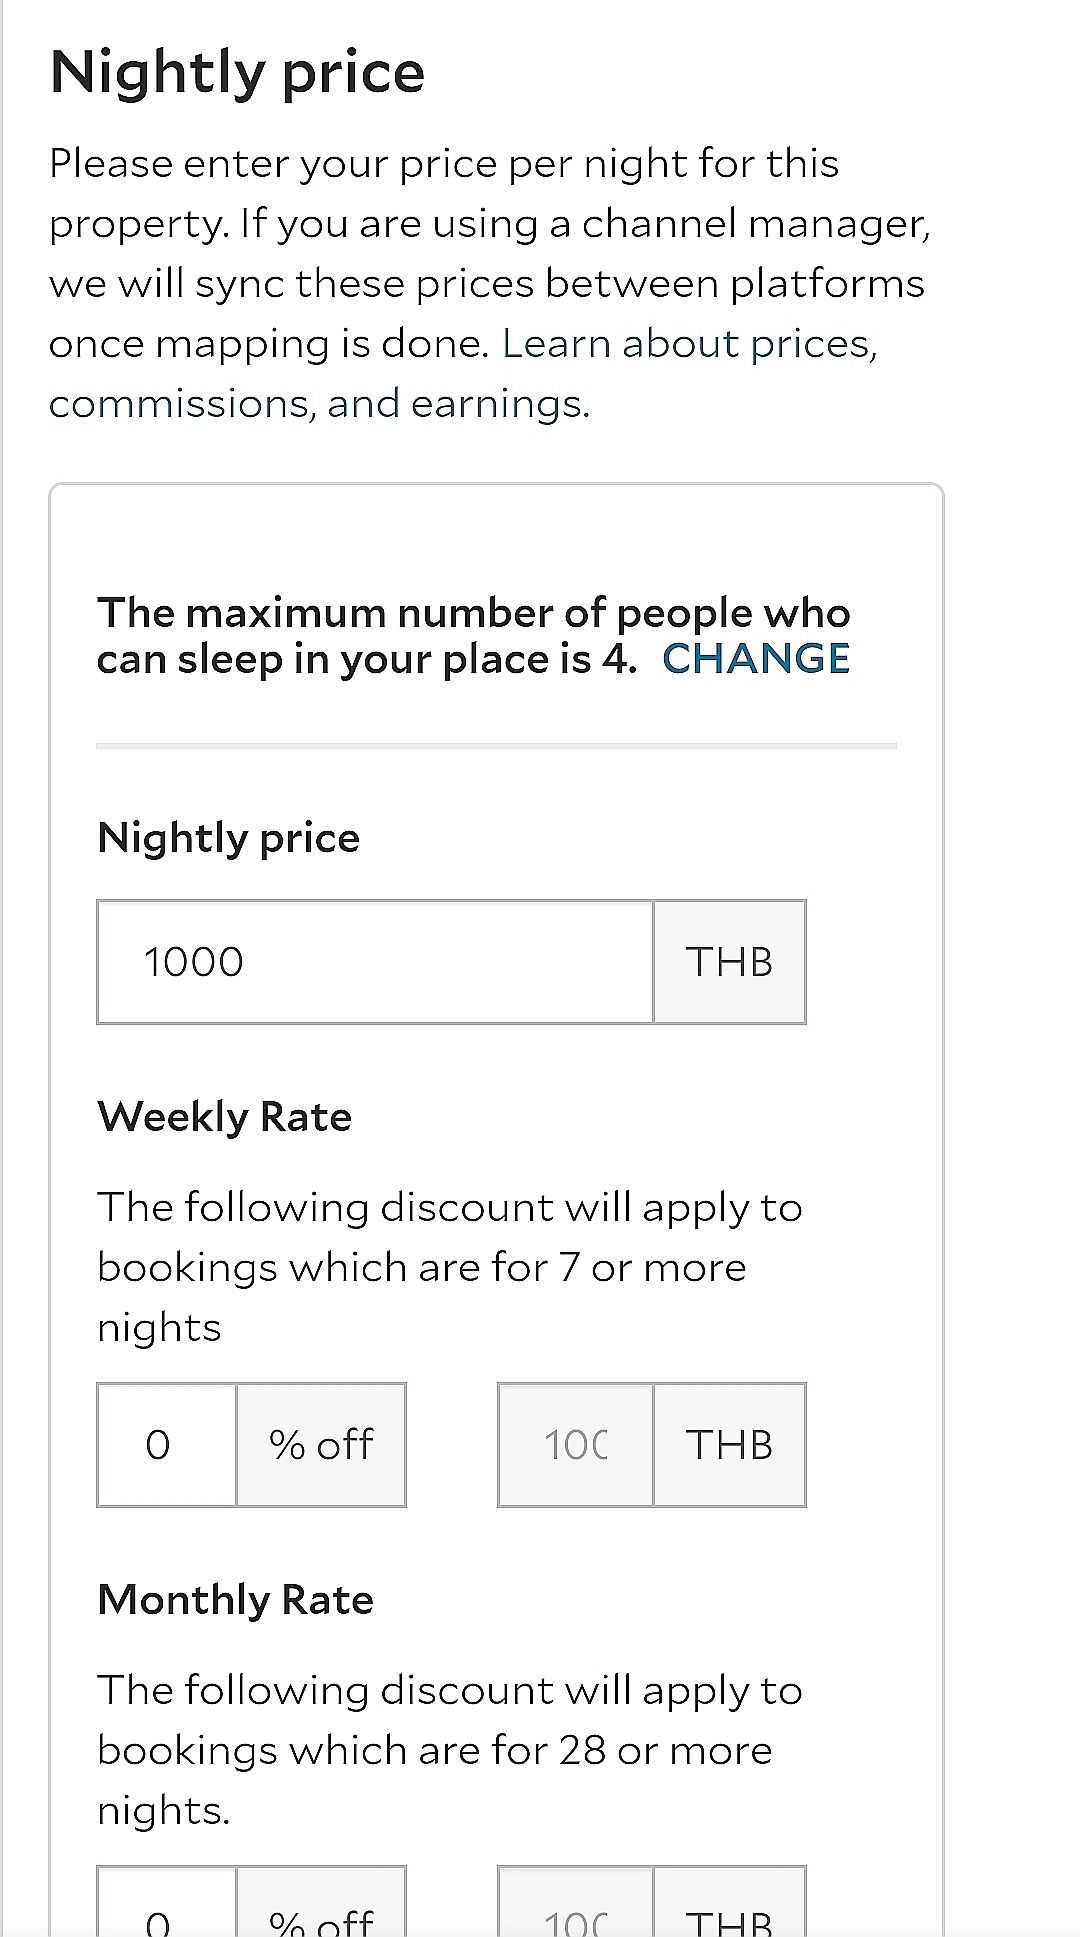Screen dimensions: 1080x1937
Task: Click the 7 or more nights description
Action: pos(448,1267)
